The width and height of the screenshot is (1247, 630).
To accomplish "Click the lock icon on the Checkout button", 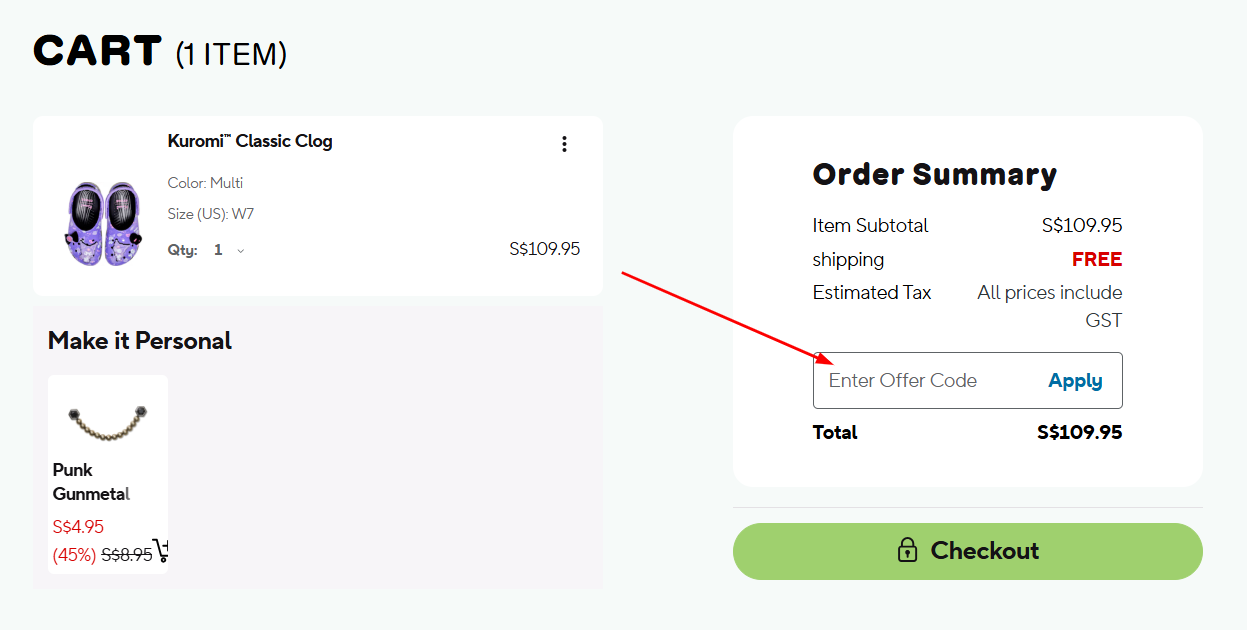I will 907,550.
